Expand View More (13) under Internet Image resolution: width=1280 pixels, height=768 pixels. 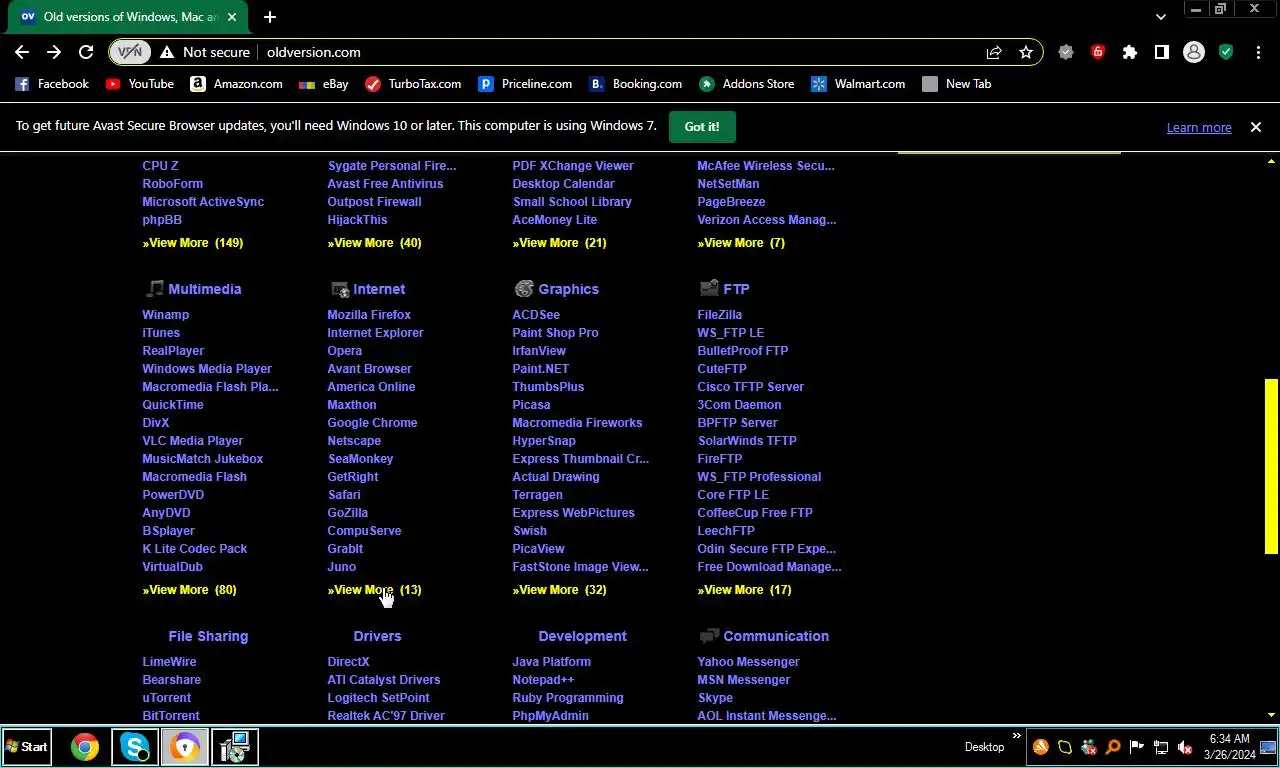click(x=374, y=590)
